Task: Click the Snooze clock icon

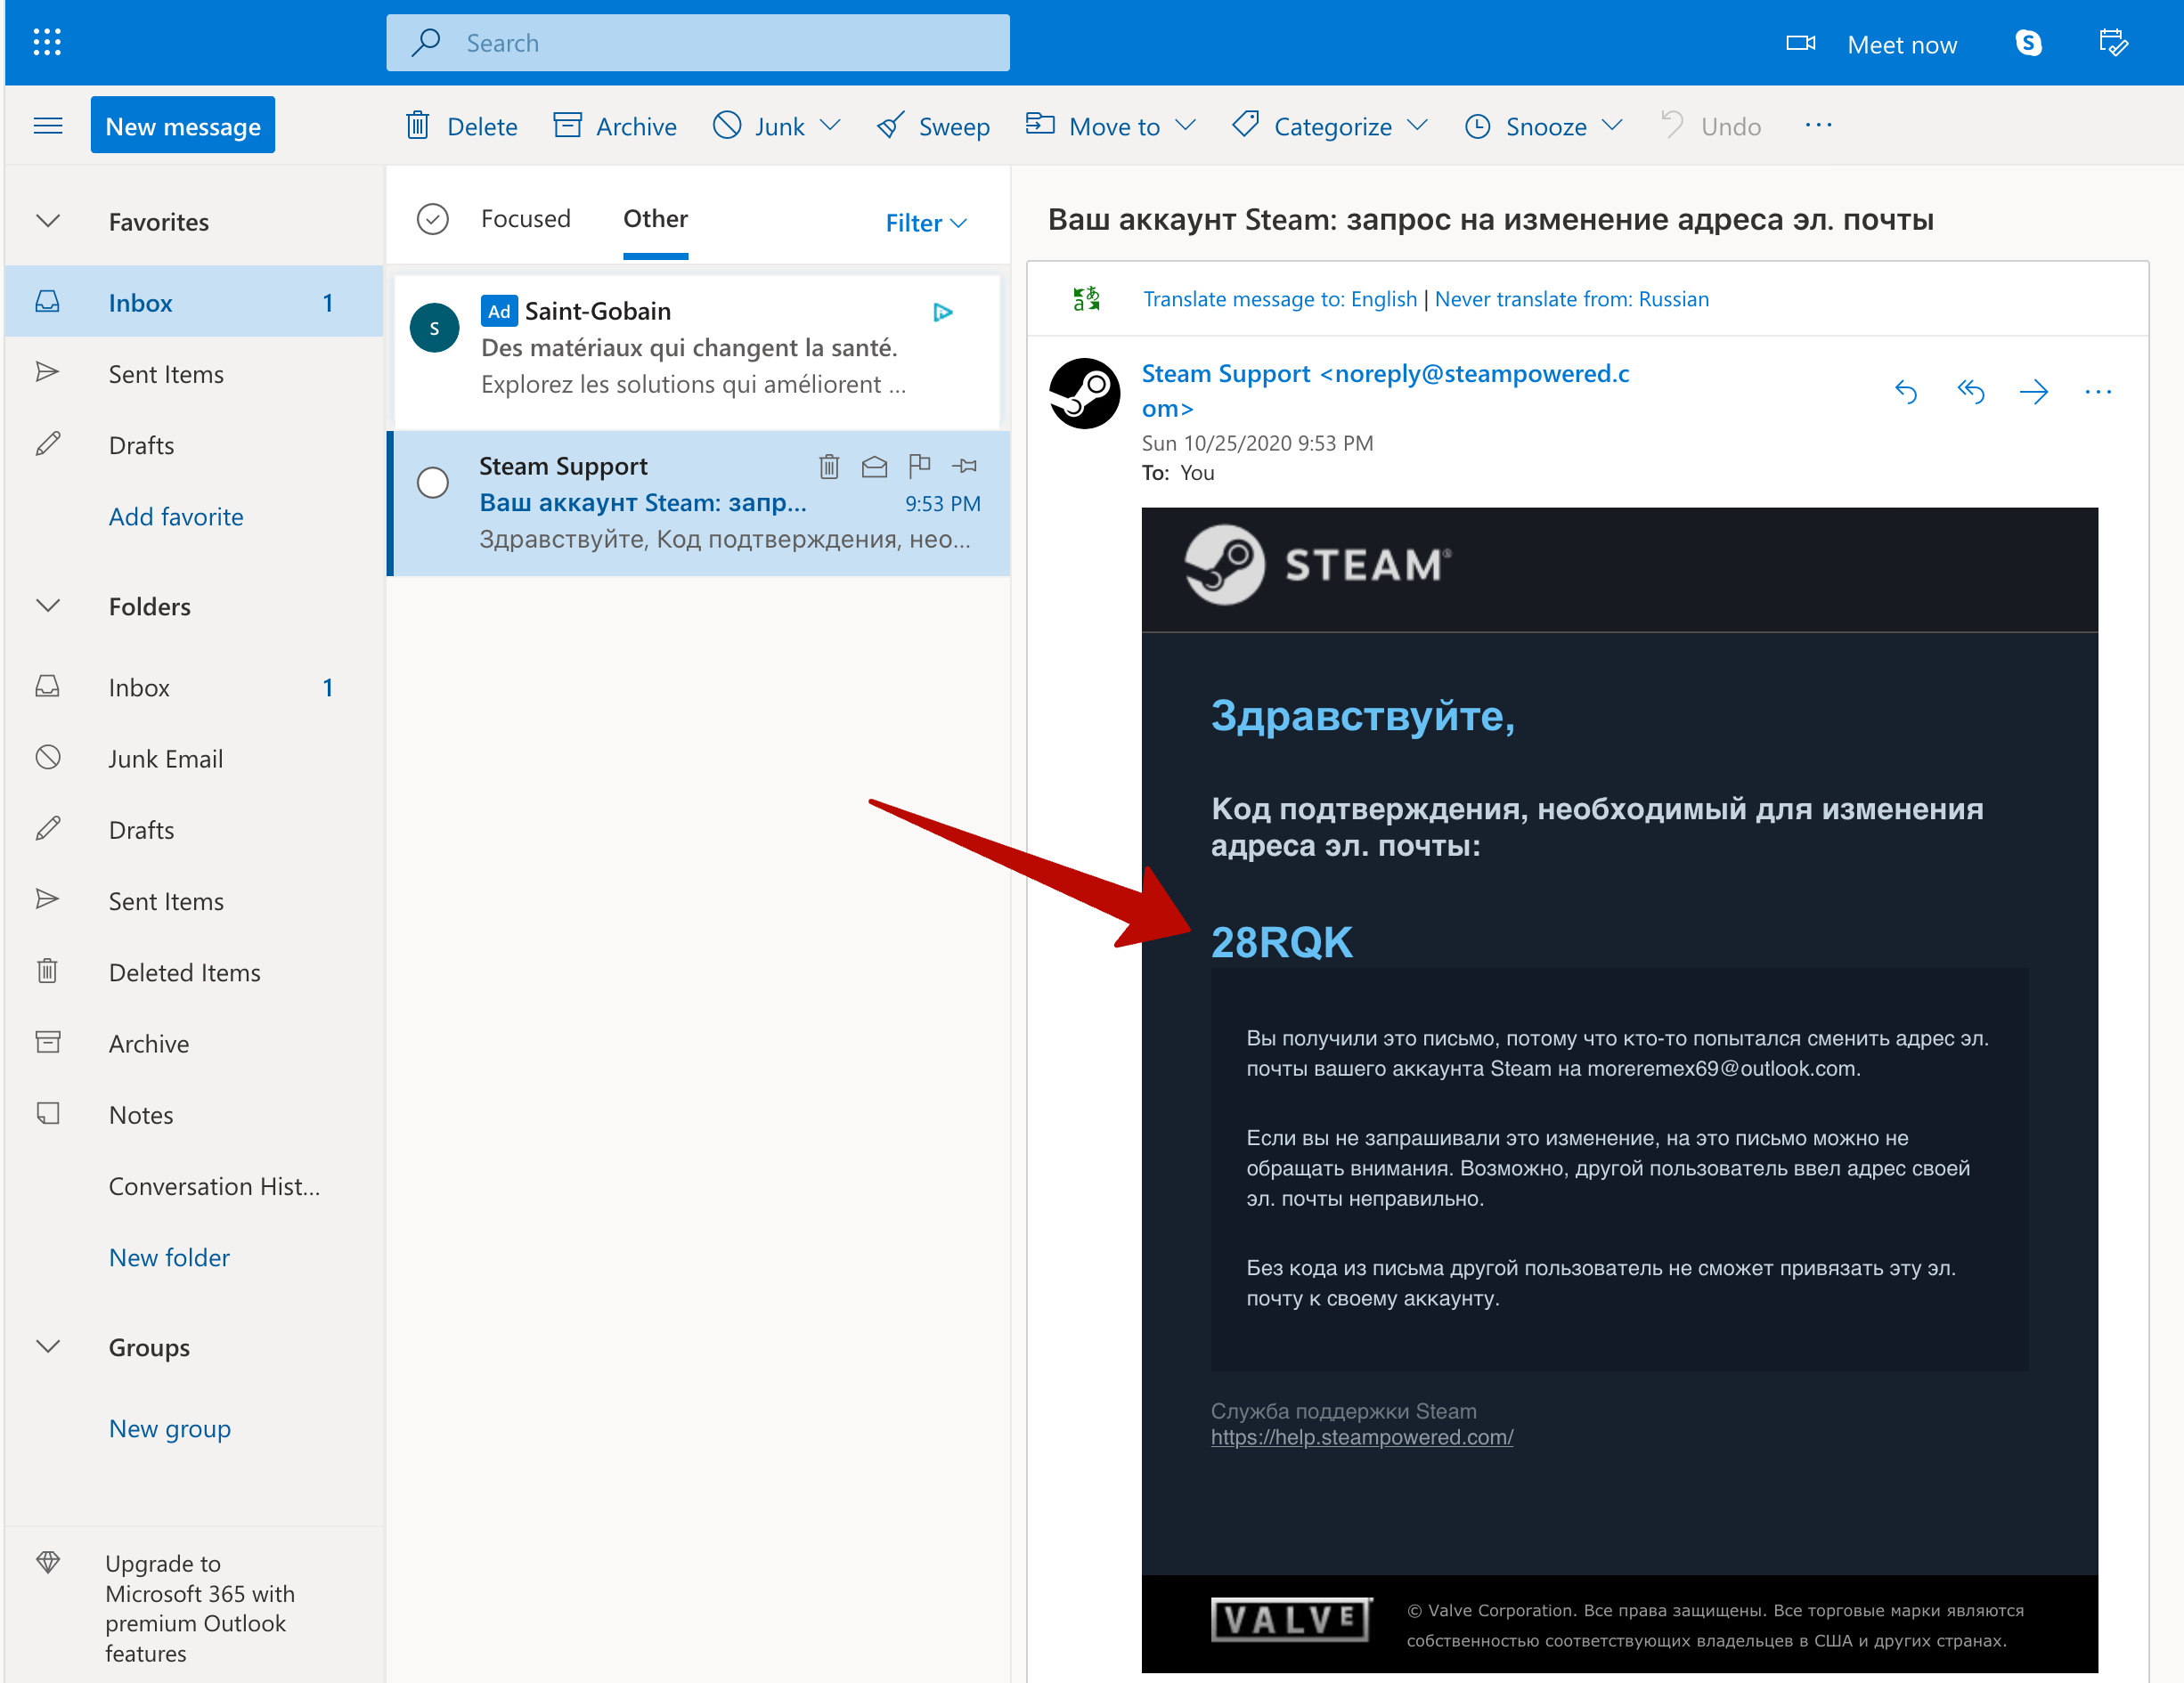Action: 1478,126
